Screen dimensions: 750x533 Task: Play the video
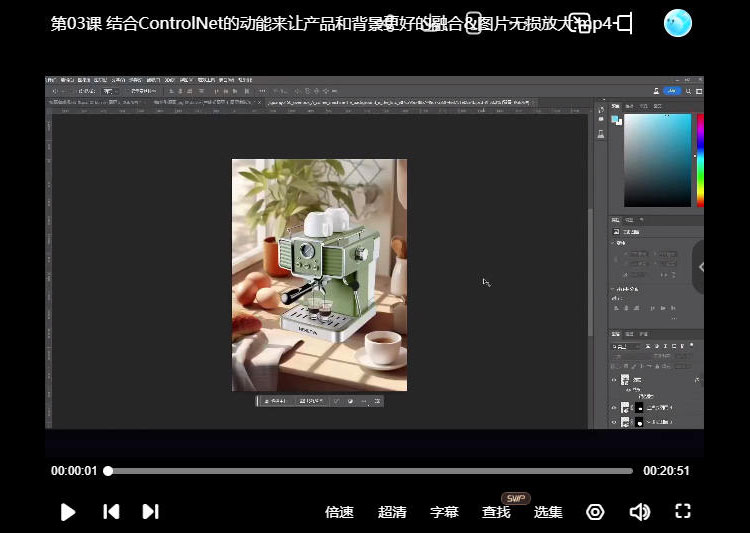(68, 512)
